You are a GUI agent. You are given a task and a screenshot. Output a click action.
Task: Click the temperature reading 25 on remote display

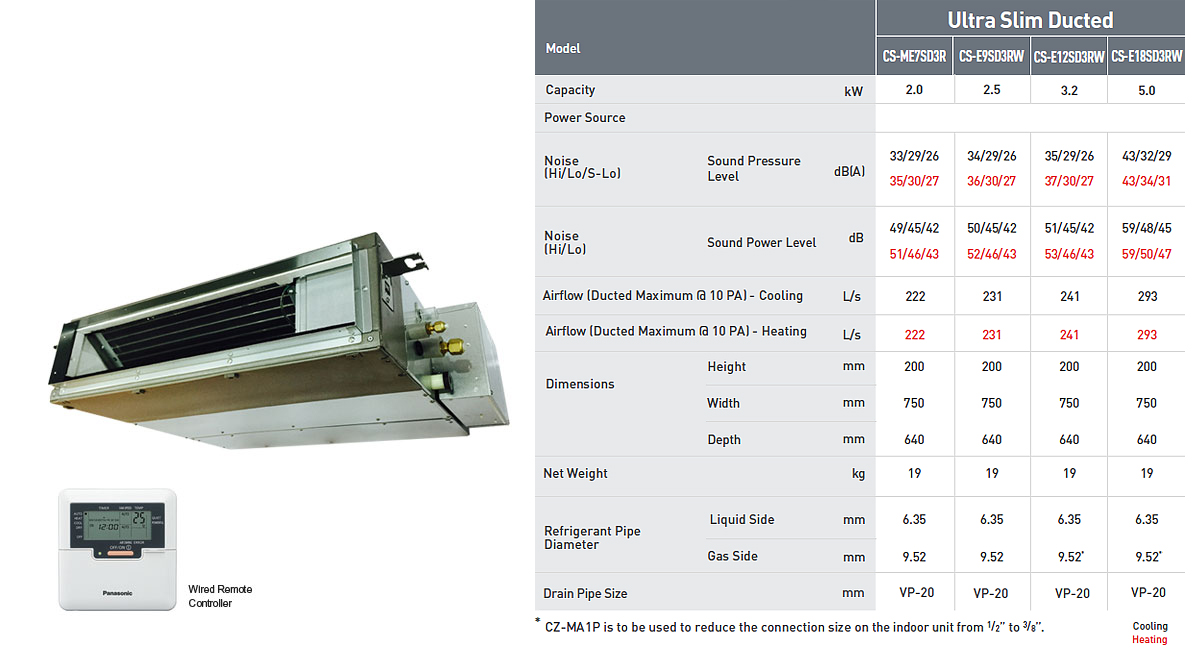coord(138,517)
